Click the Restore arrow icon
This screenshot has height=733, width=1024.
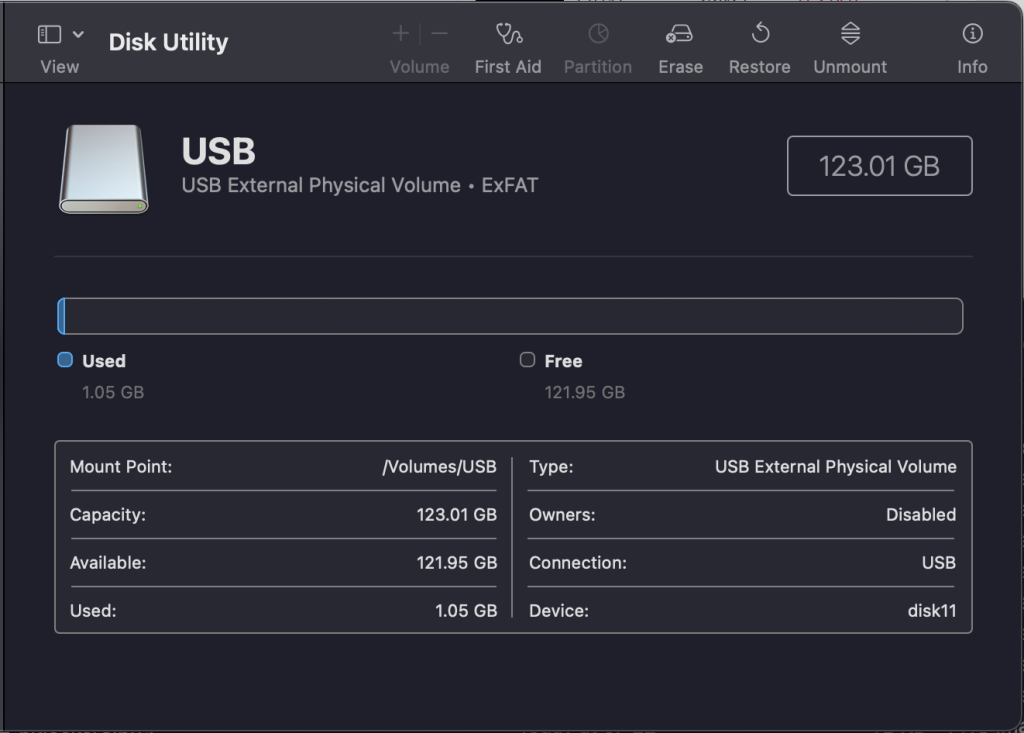759,35
